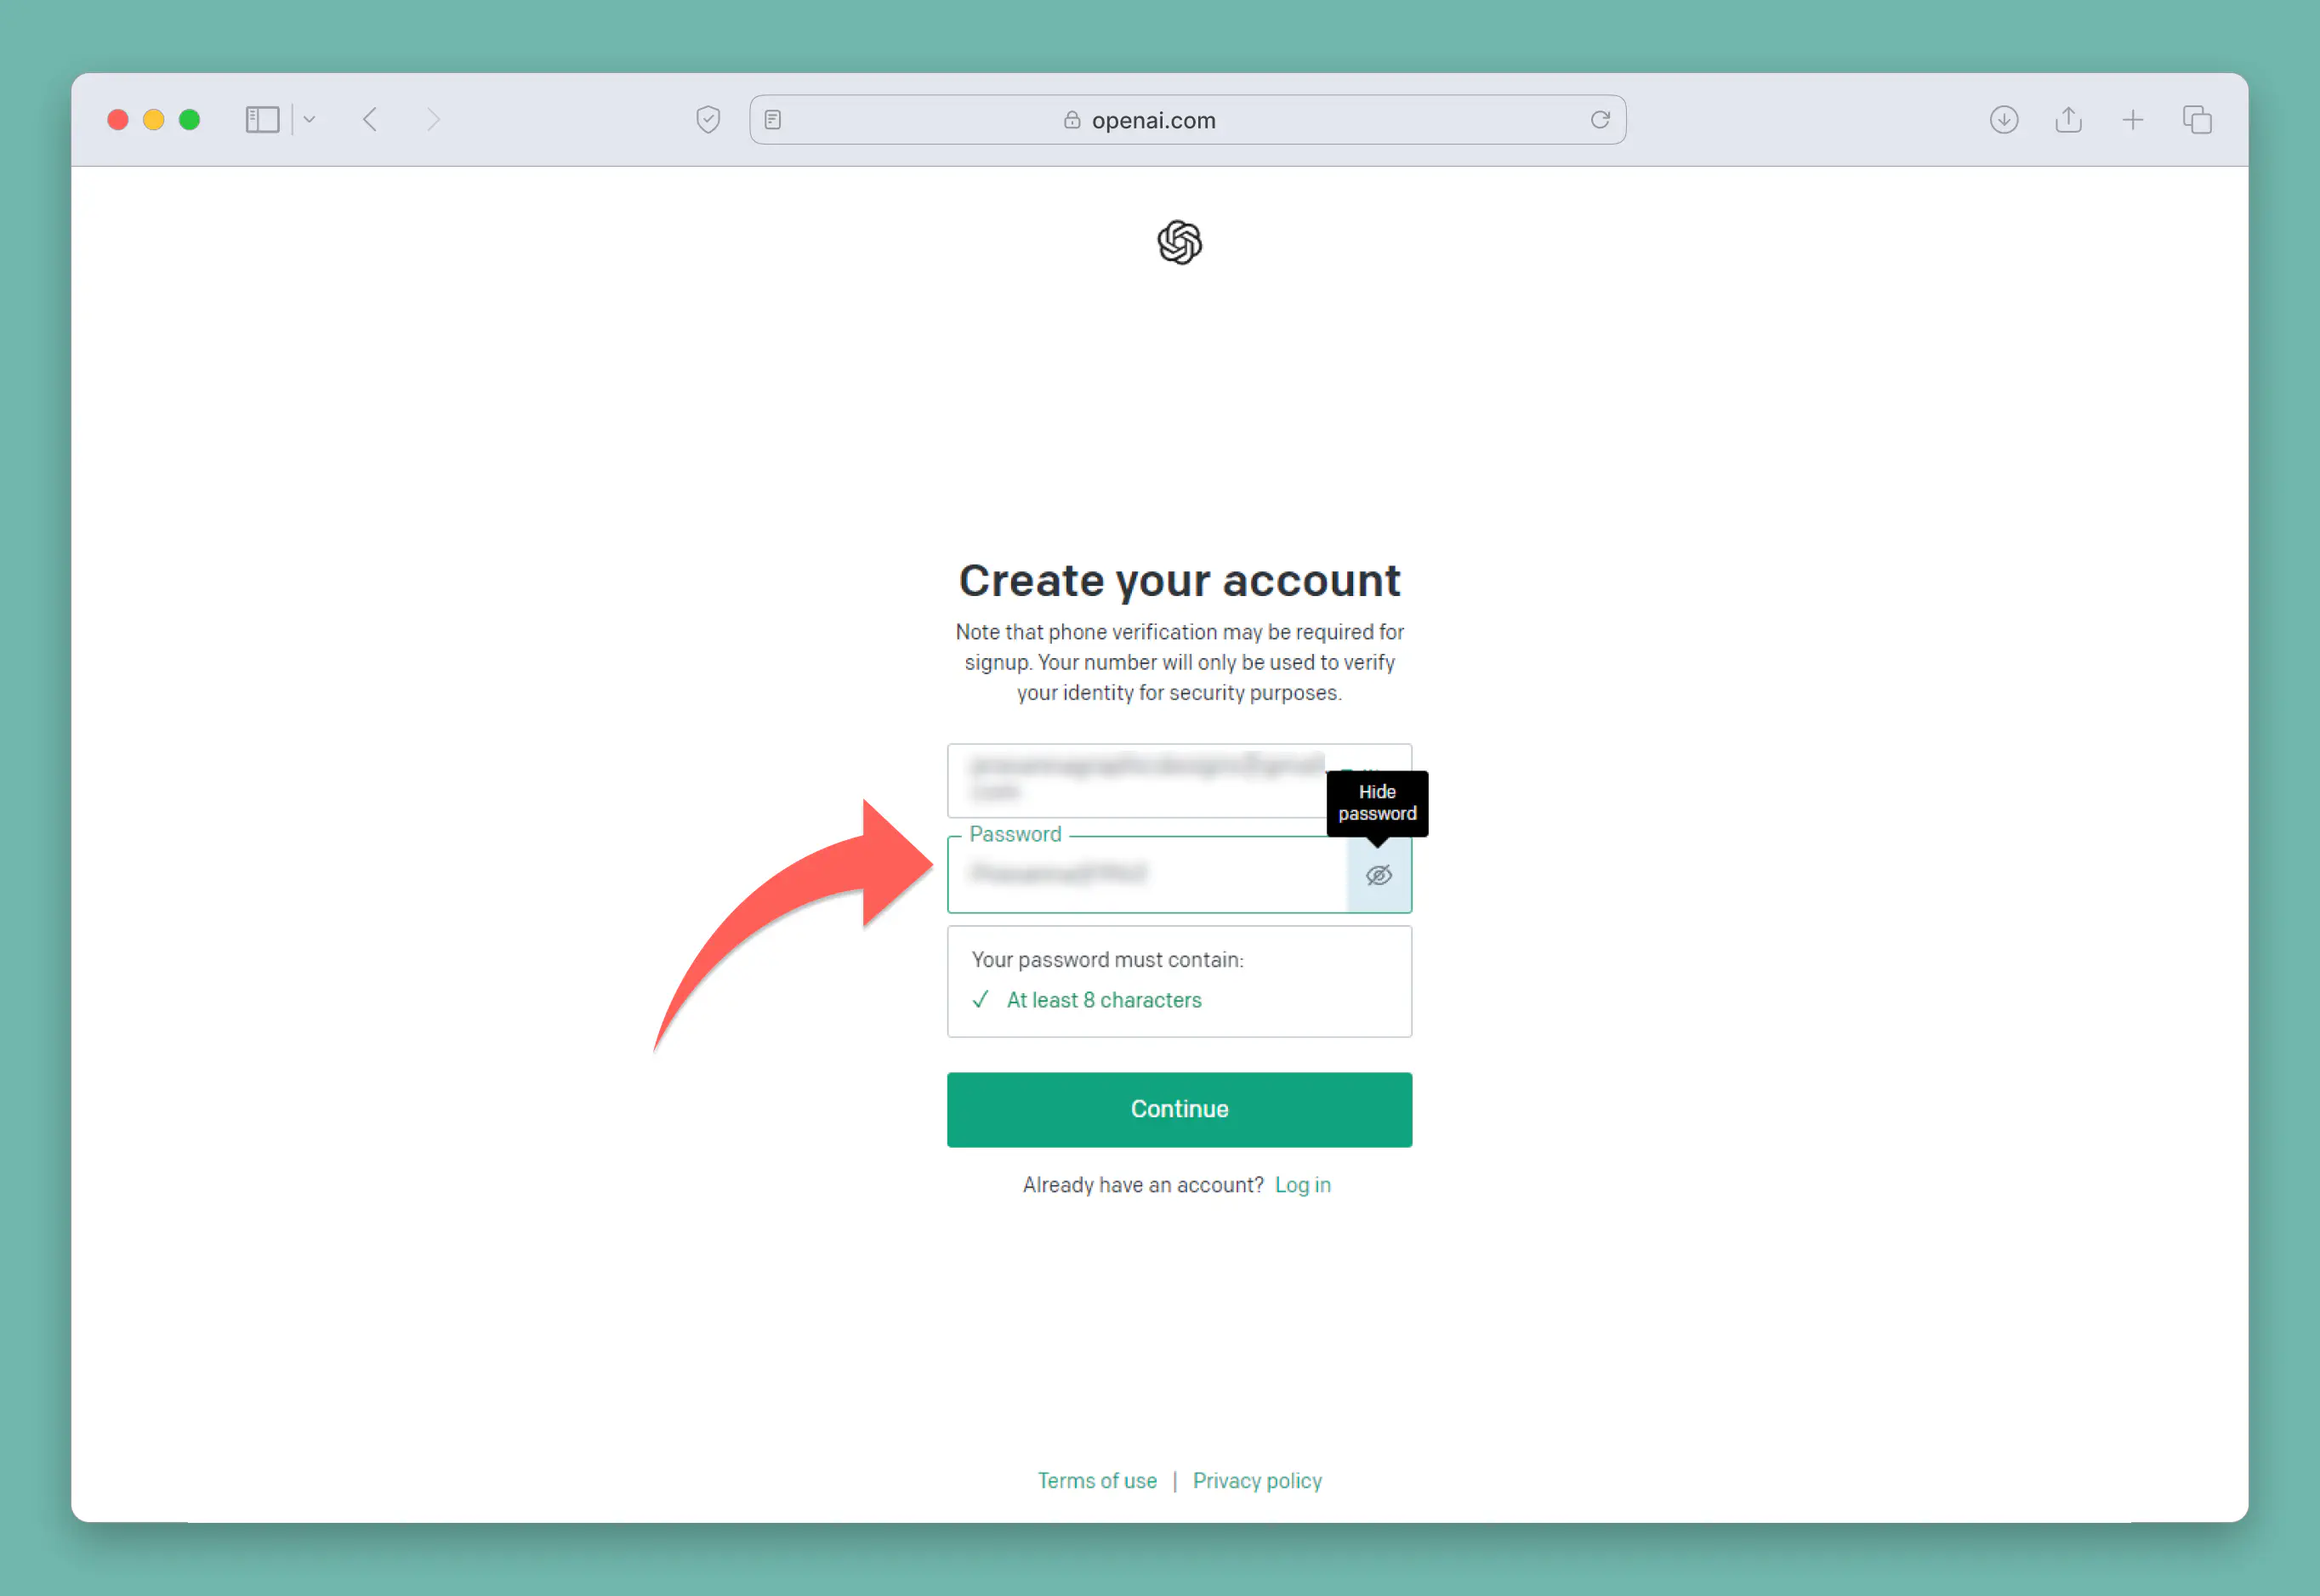Toggle the hide password eye icon

pos(1379,875)
